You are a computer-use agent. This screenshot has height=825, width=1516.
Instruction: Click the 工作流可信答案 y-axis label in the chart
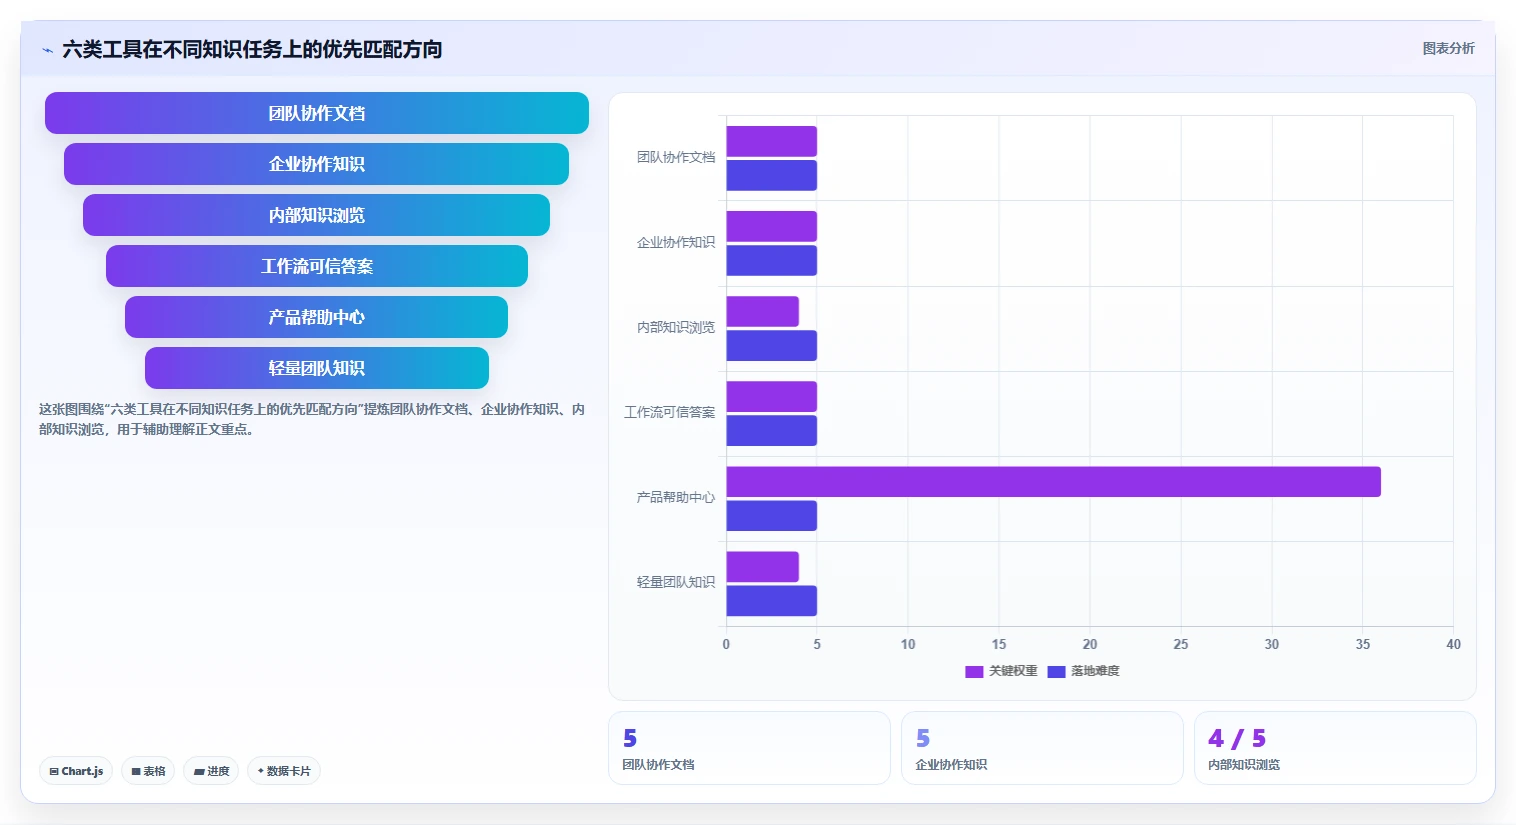[x=670, y=412]
